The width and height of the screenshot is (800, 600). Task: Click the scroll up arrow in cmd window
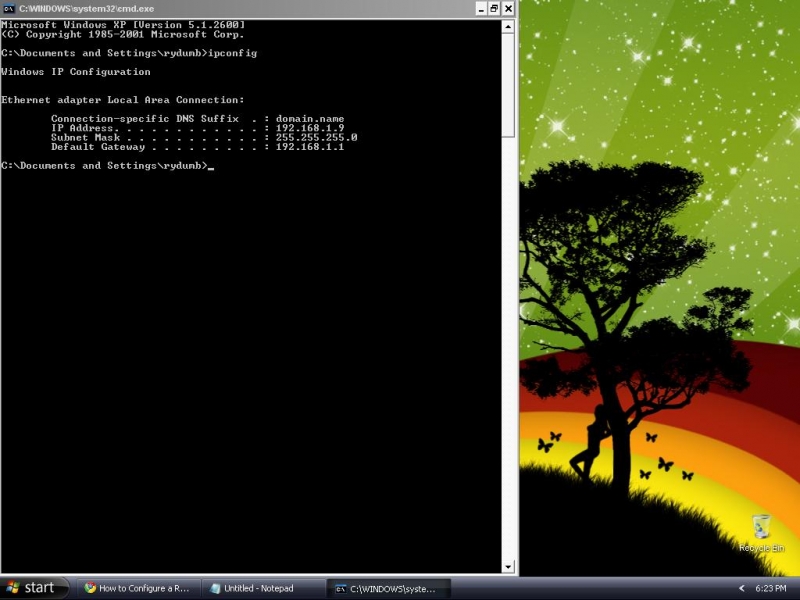click(x=509, y=26)
